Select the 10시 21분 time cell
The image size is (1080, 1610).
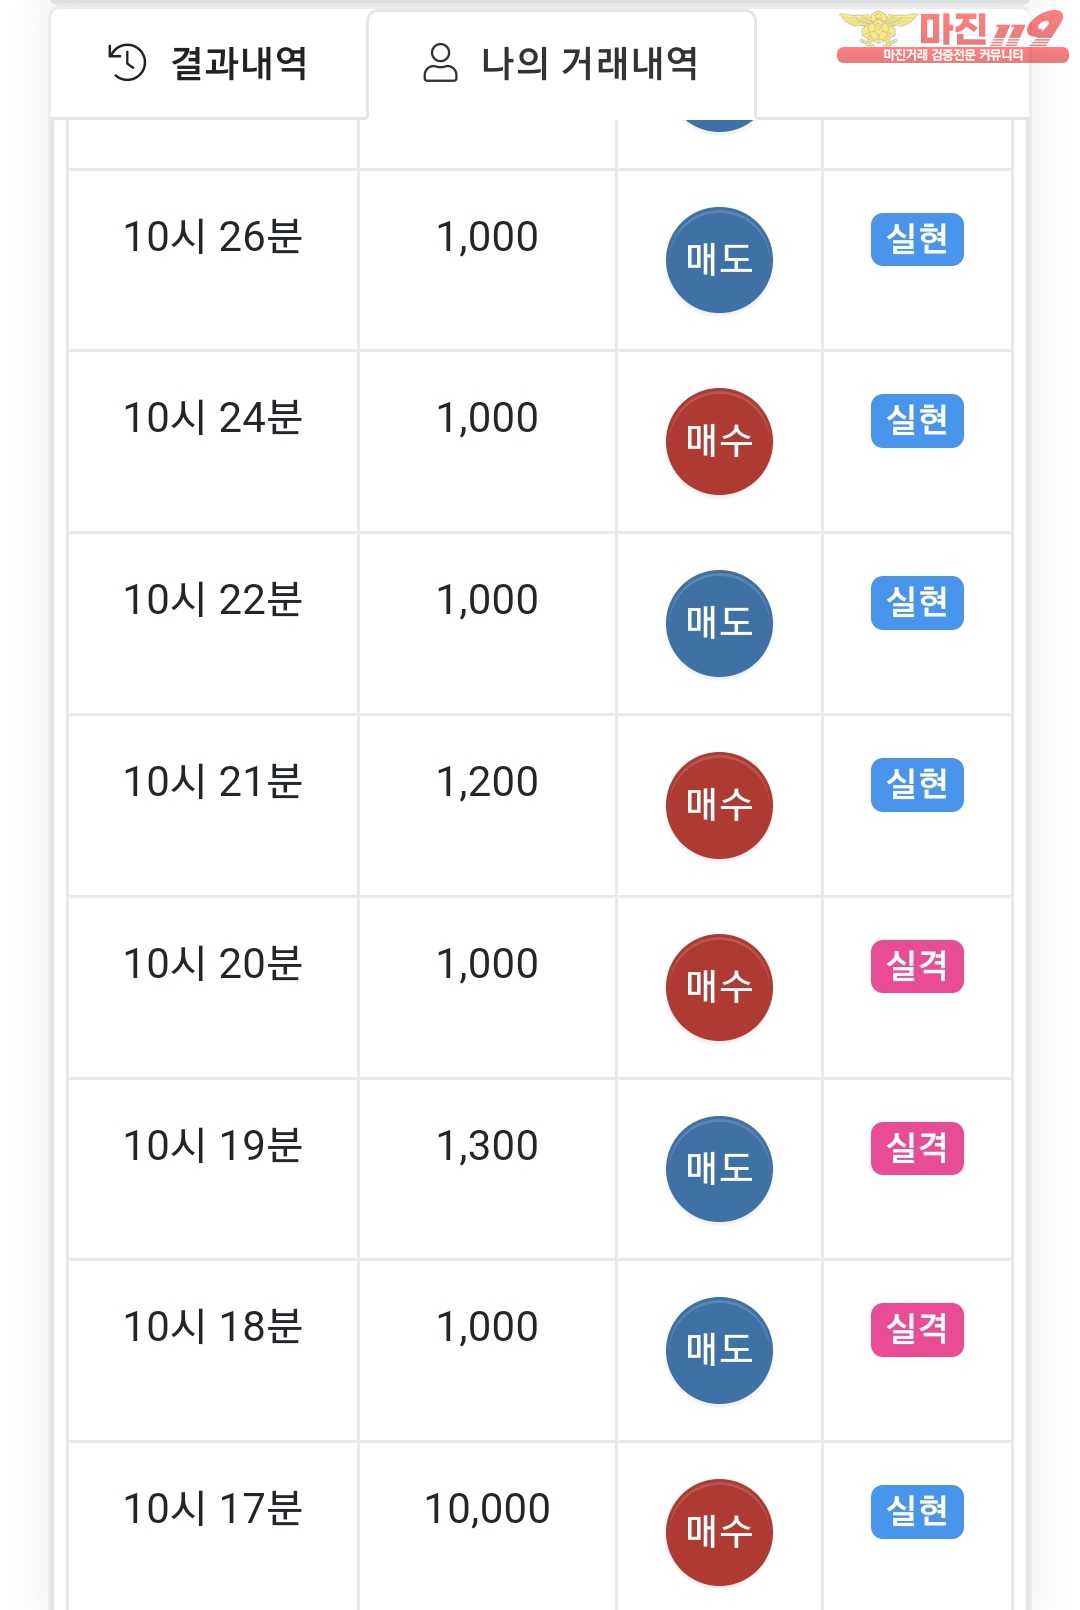pos(213,805)
